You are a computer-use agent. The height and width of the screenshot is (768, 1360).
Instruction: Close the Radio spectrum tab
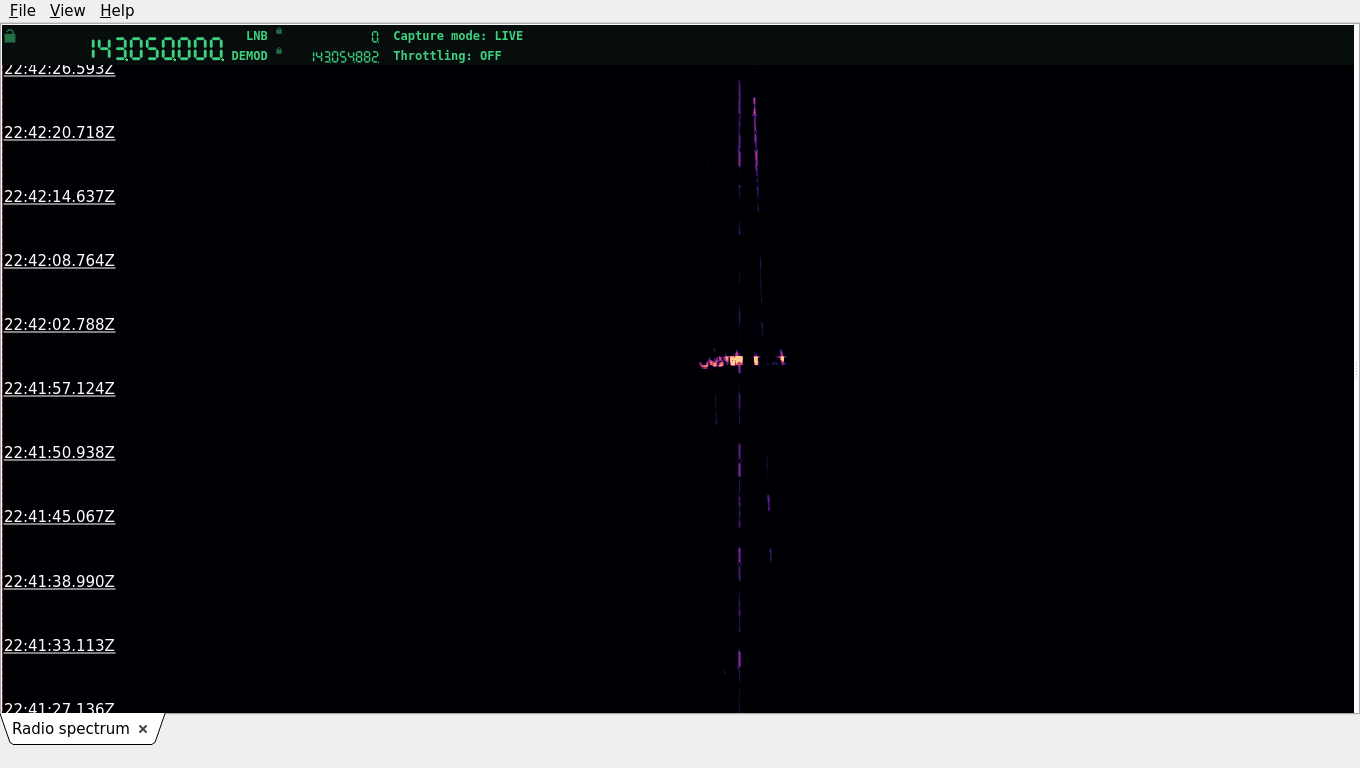pyautogui.click(x=143, y=729)
